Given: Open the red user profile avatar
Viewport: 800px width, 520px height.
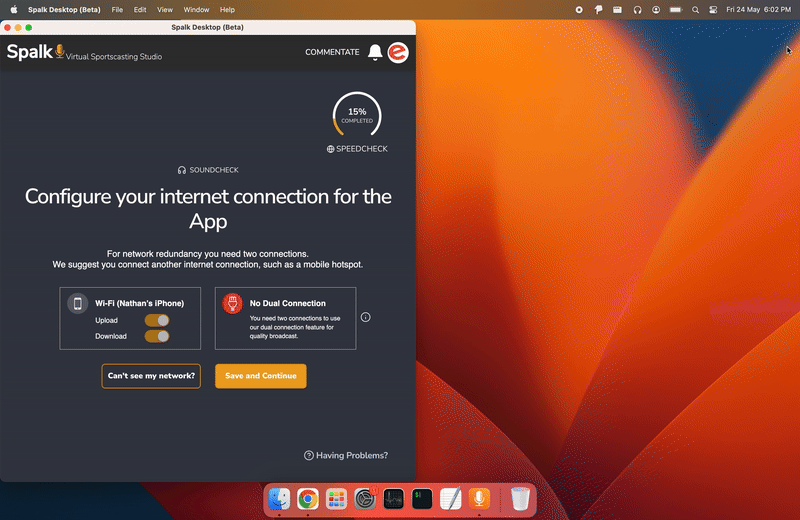Looking at the screenshot, I should pos(398,53).
